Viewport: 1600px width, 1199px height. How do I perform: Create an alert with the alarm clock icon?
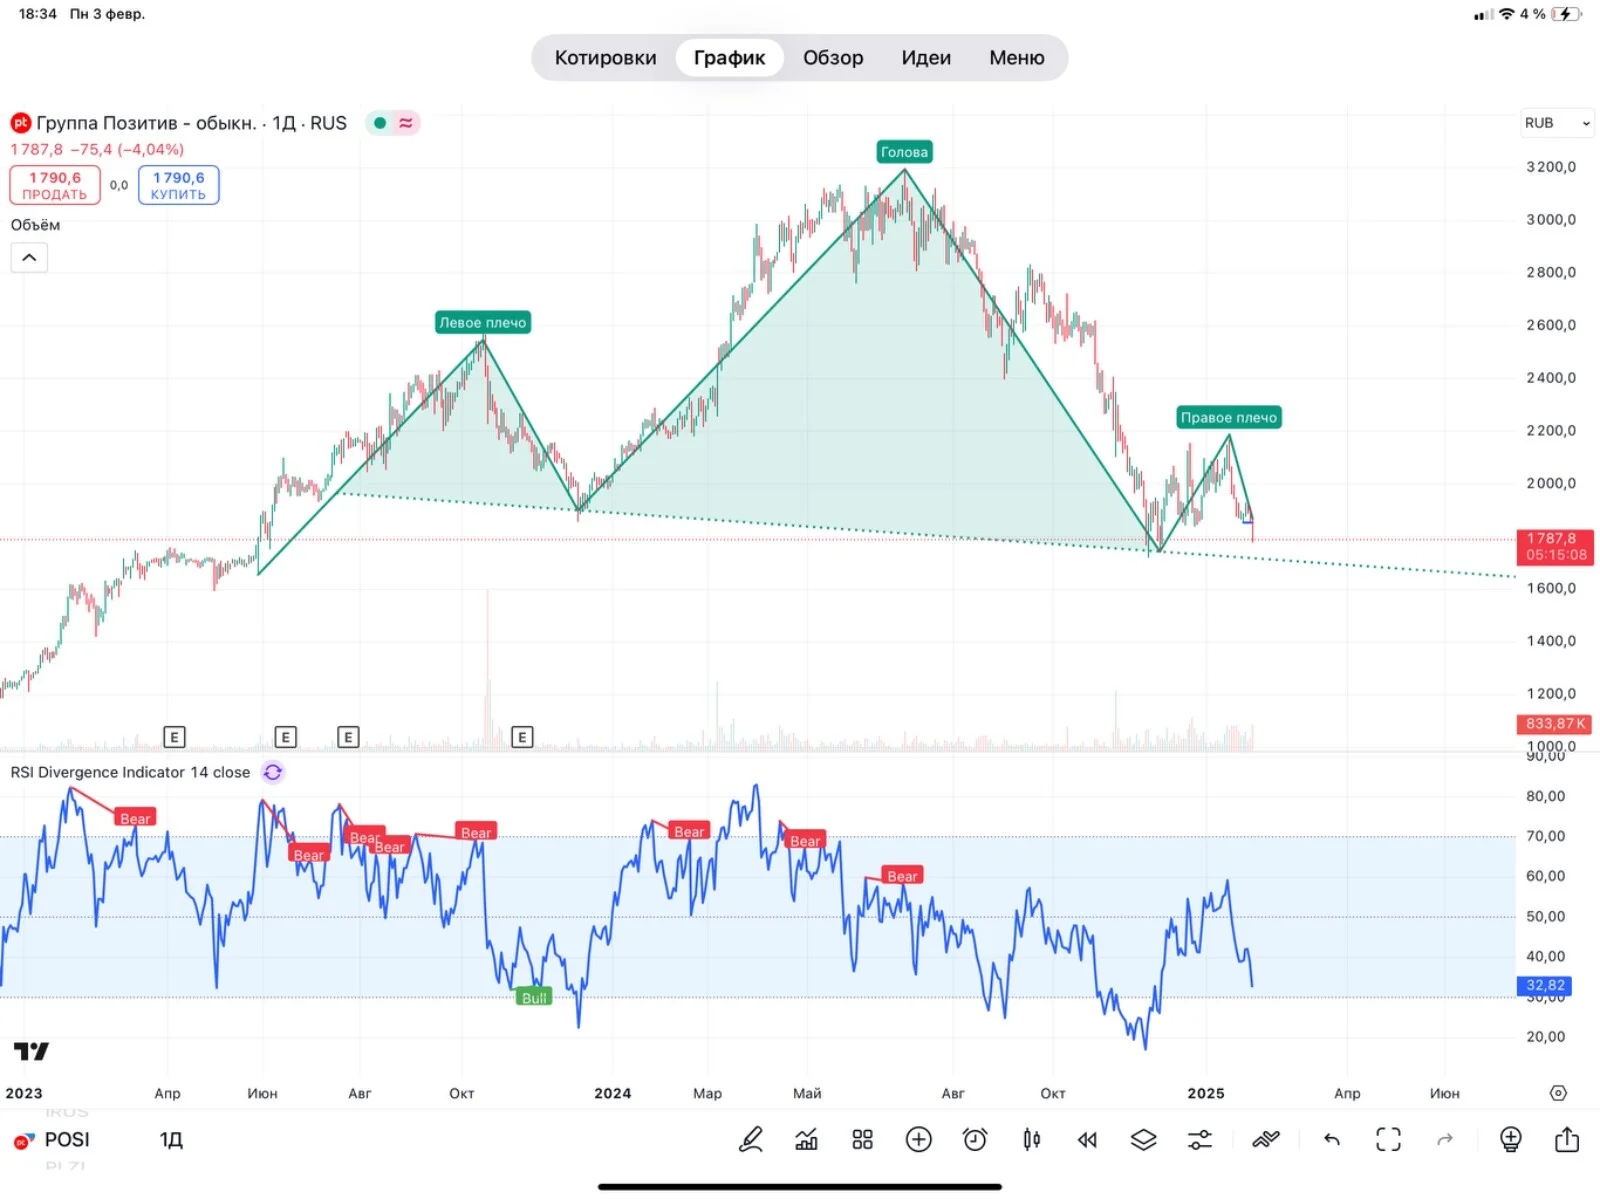(x=975, y=1139)
